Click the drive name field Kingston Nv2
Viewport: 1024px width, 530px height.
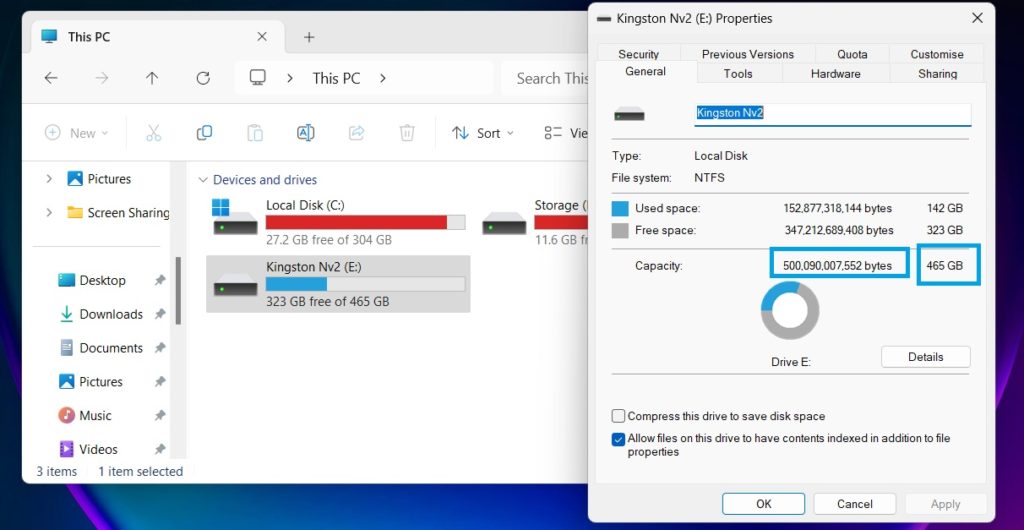click(x=832, y=114)
